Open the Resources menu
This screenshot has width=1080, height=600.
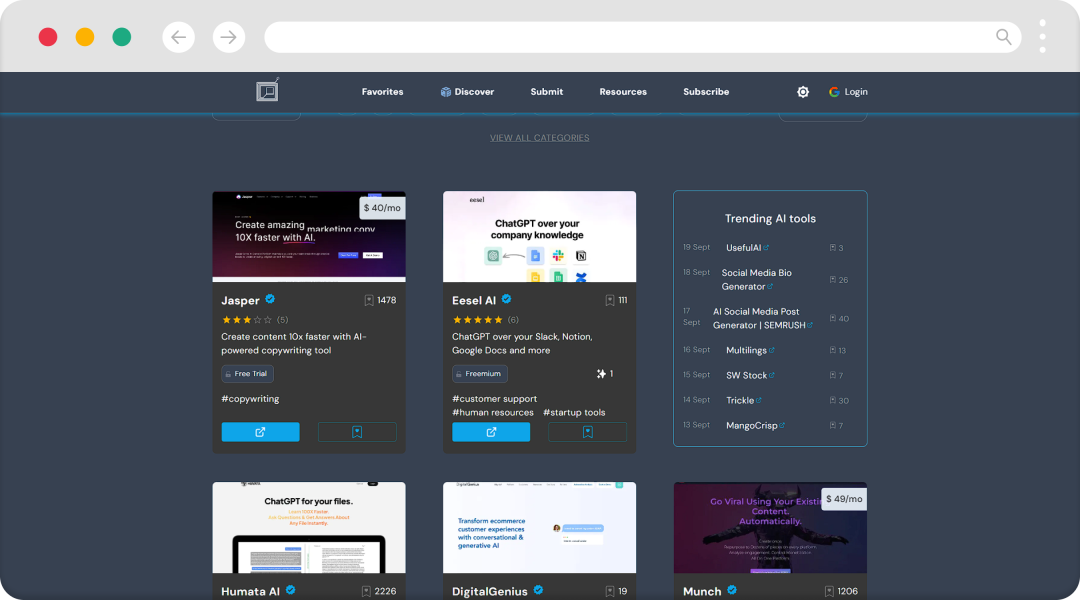pos(623,92)
